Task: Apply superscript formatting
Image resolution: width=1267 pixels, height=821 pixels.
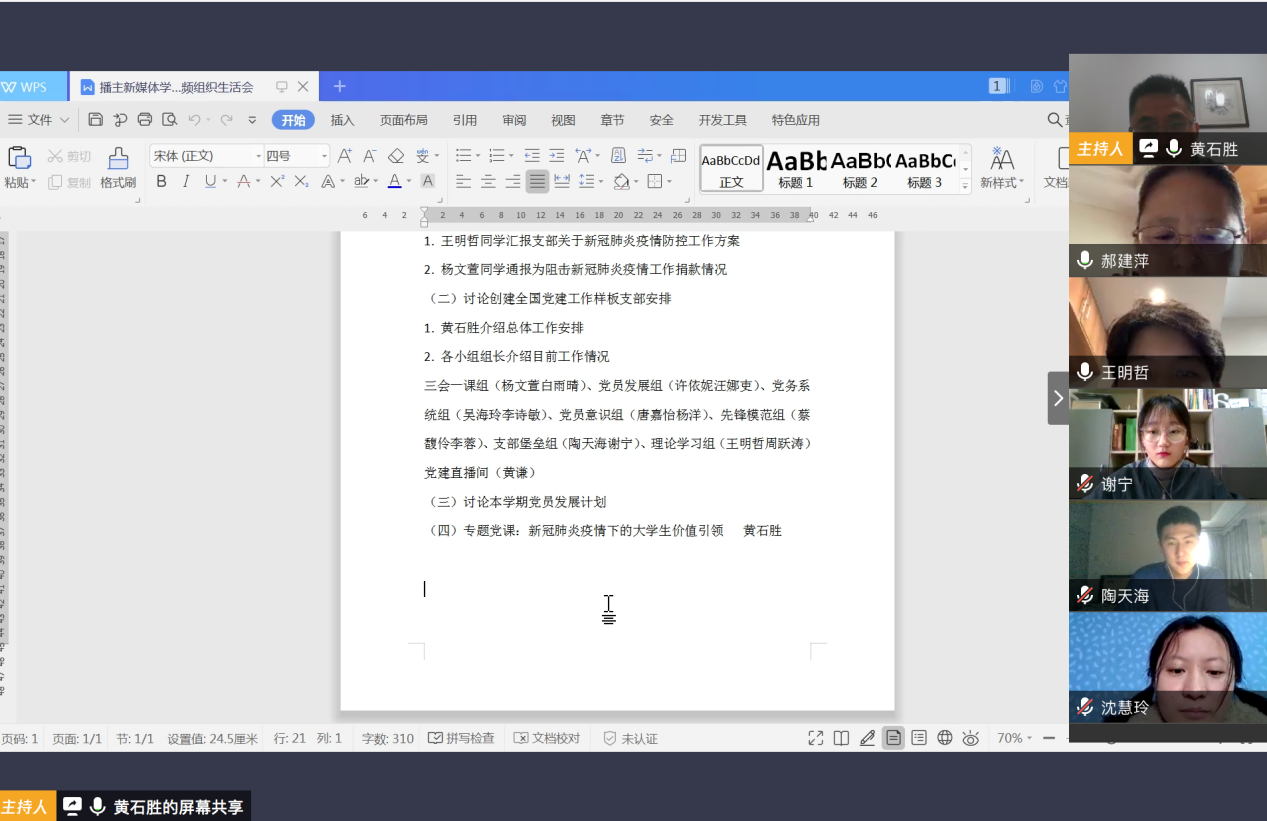Action: (x=277, y=181)
